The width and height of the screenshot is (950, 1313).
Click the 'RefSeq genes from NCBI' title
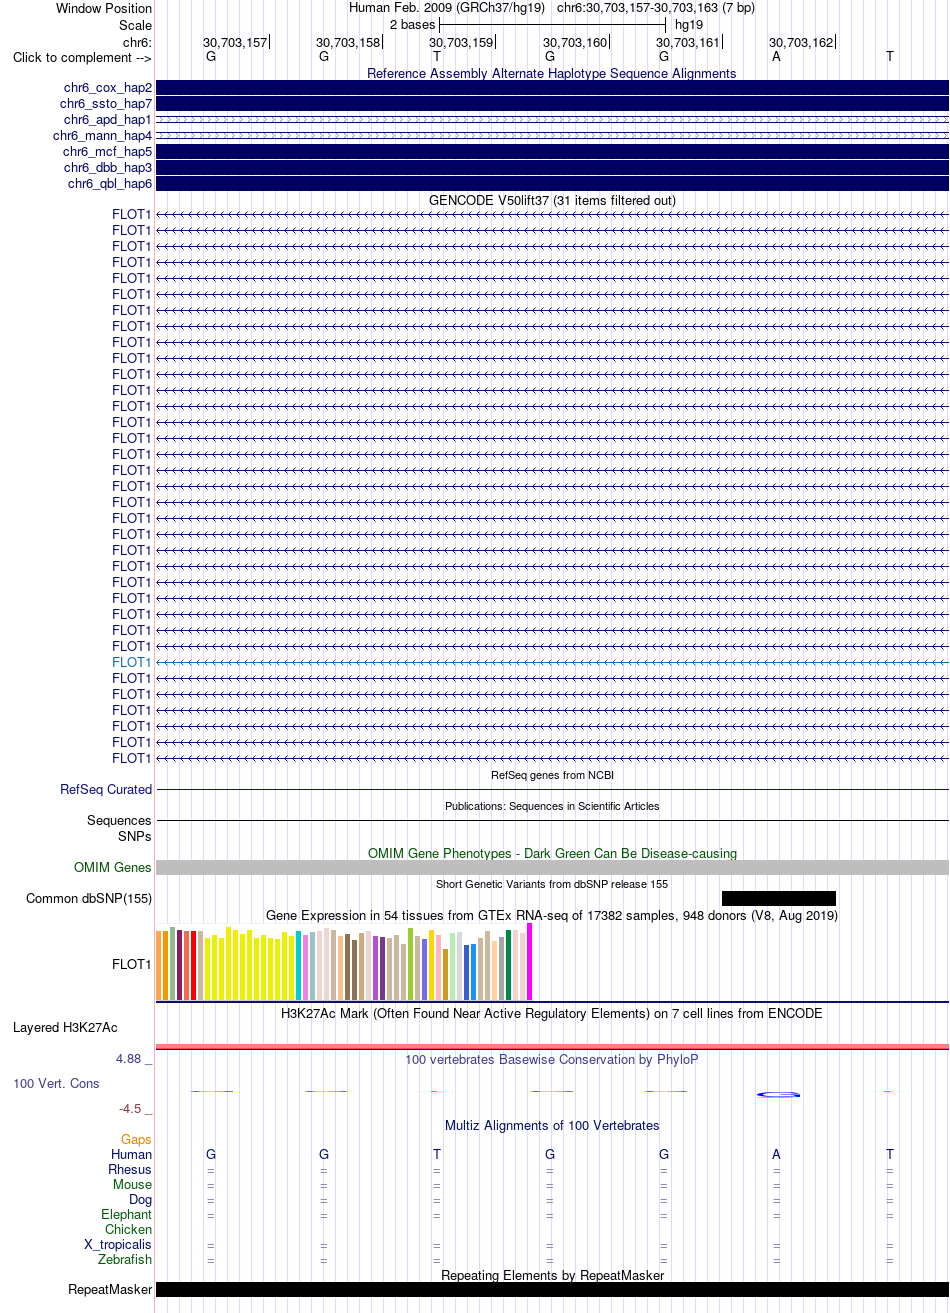tap(552, 775)
